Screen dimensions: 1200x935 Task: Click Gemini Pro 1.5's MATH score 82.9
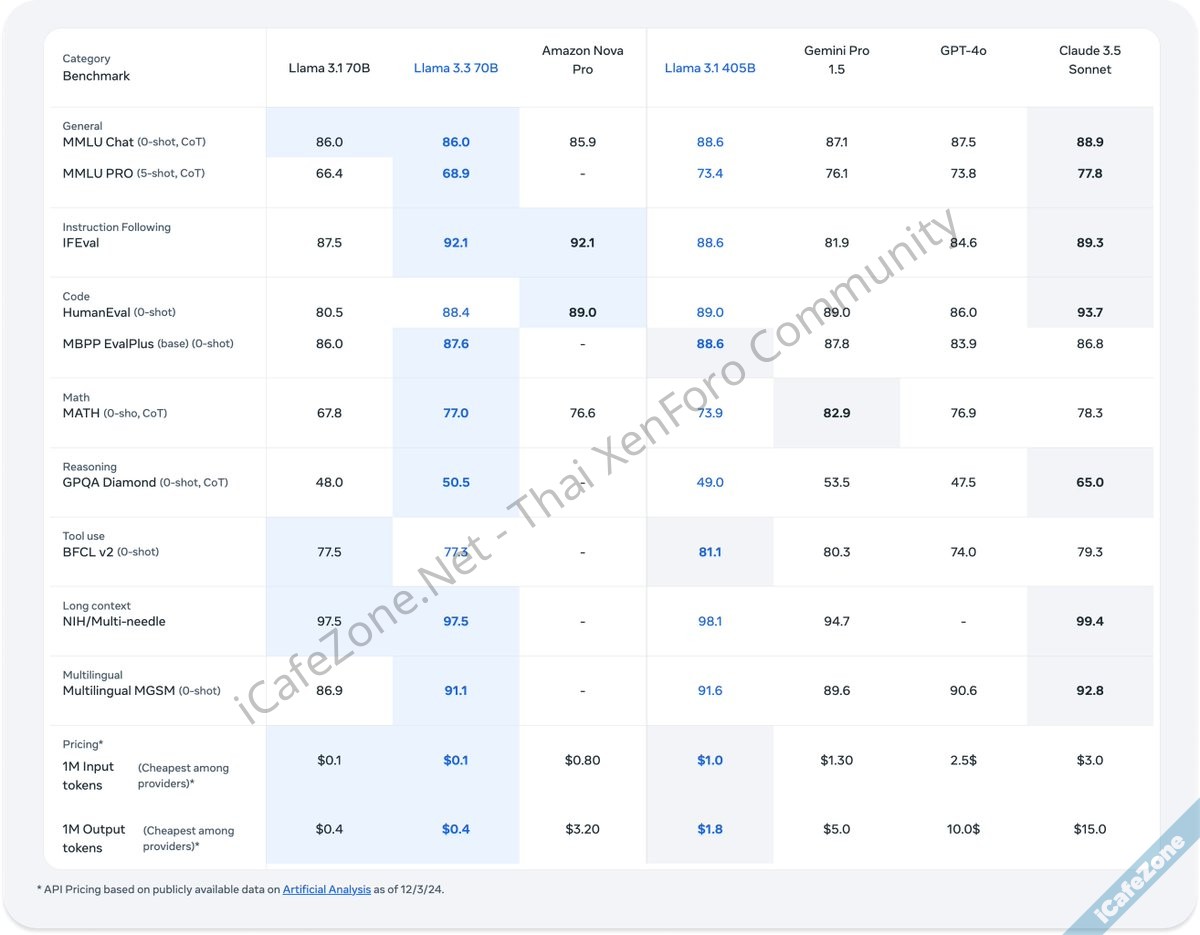(836, 413)
